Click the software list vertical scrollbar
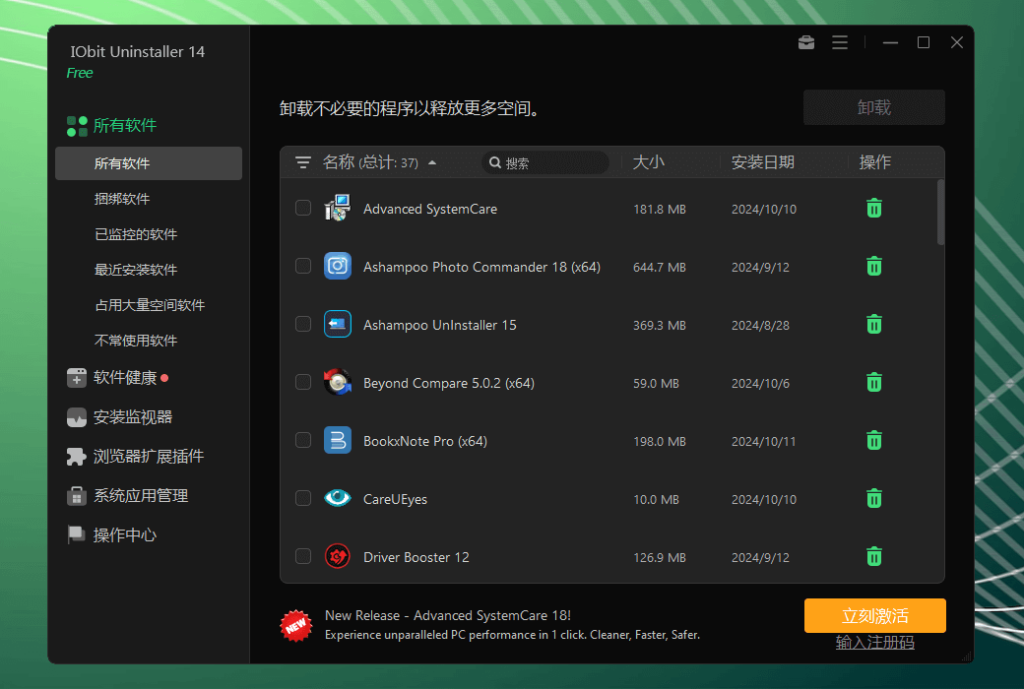Screen dimensions: 1024x689 coord(940,212)
